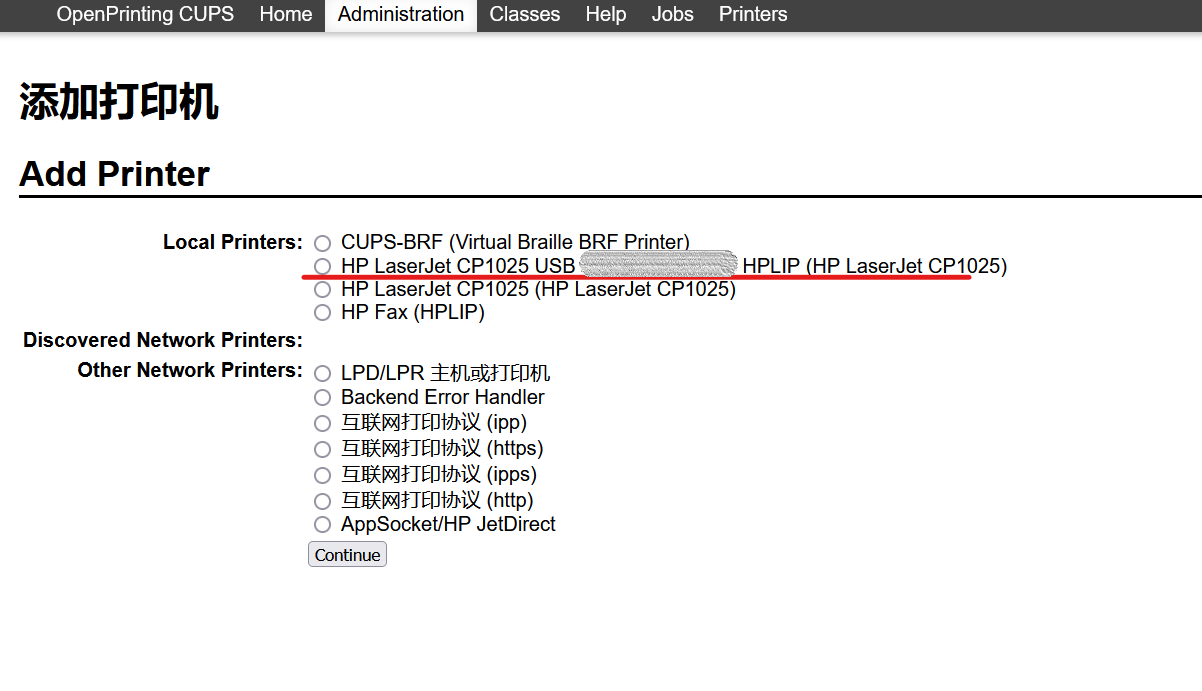Open the Help tab
Viewport: 1202px width, 691px height.
point(606,14)
